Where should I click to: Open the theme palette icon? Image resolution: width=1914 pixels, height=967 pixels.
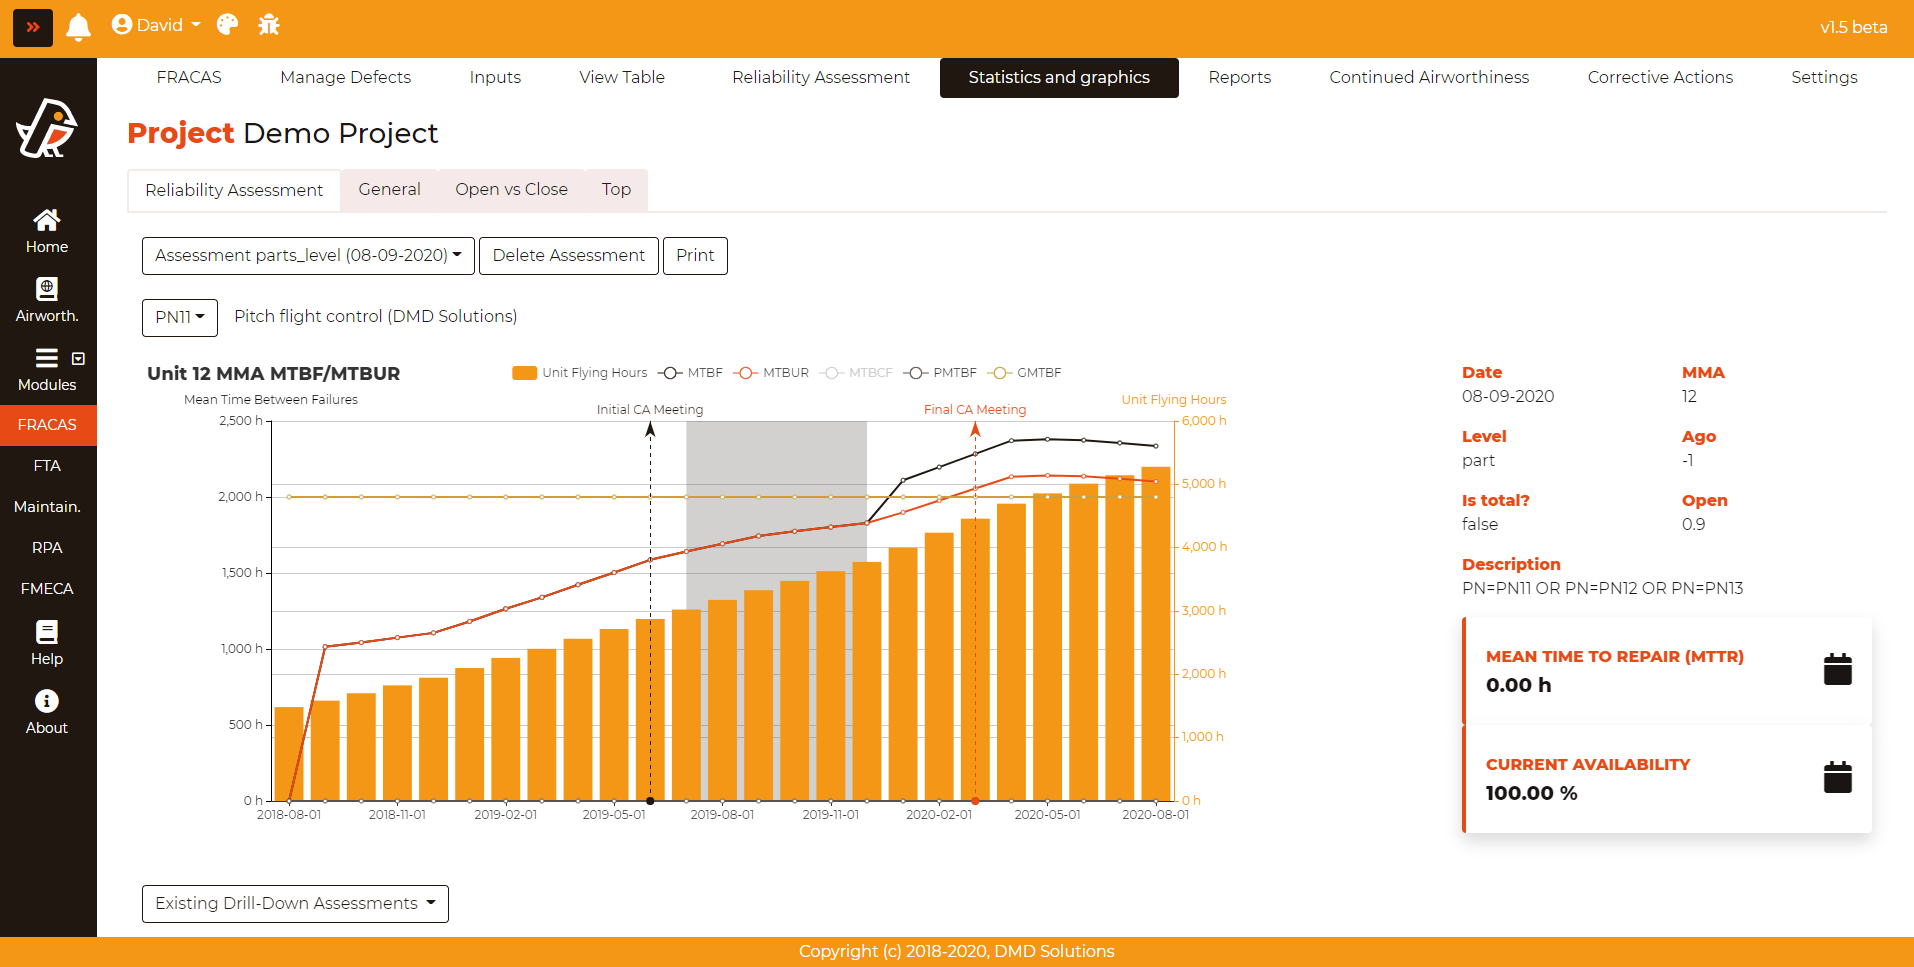(x=227, y=25)
